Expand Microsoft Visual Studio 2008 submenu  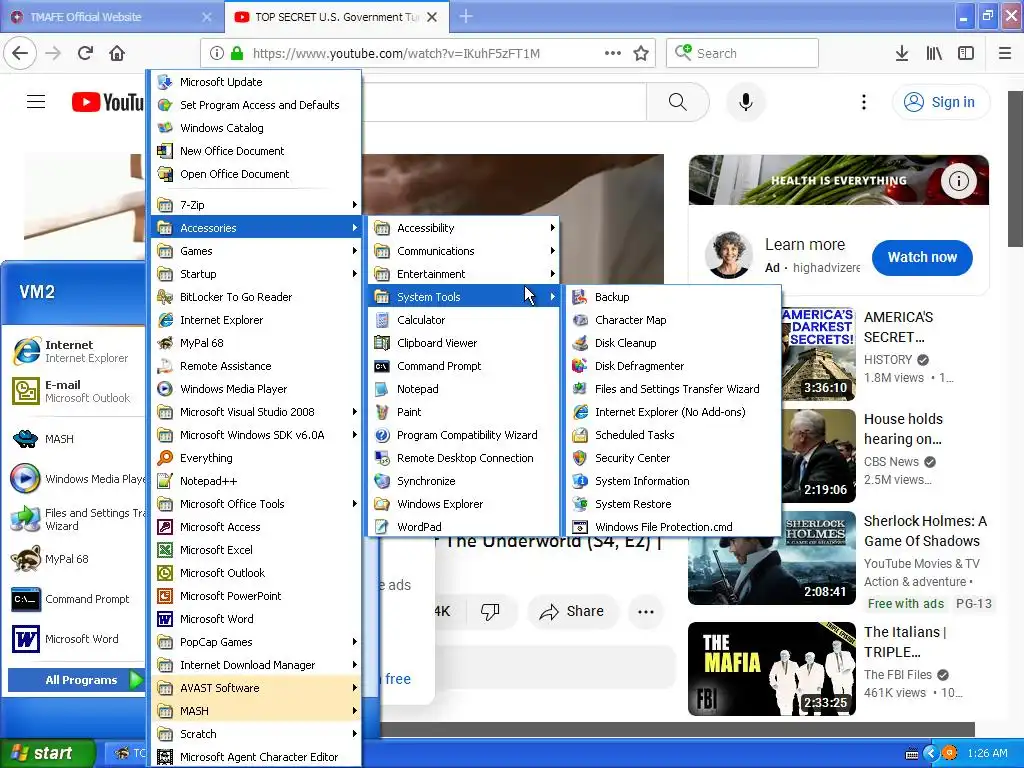(x=256, y=412)
